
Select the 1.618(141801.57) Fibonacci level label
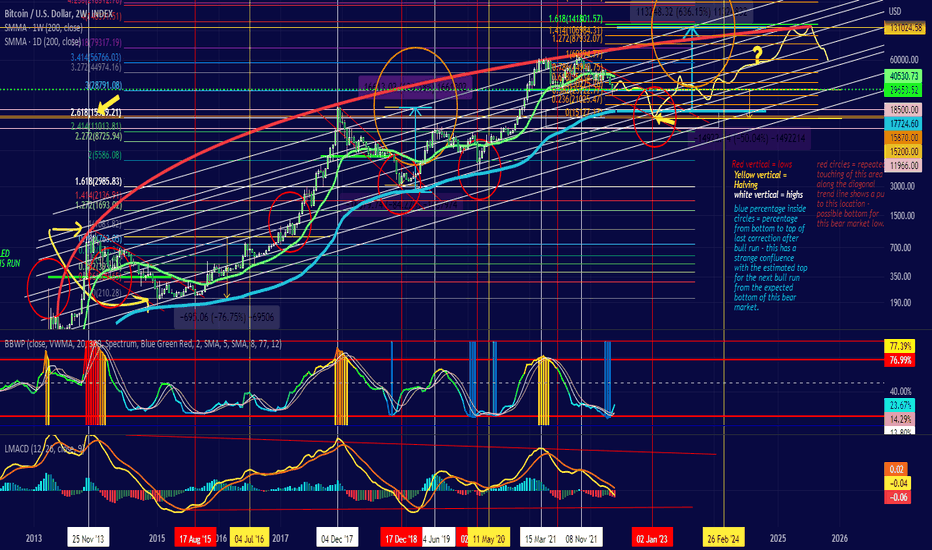click(575, 19)
